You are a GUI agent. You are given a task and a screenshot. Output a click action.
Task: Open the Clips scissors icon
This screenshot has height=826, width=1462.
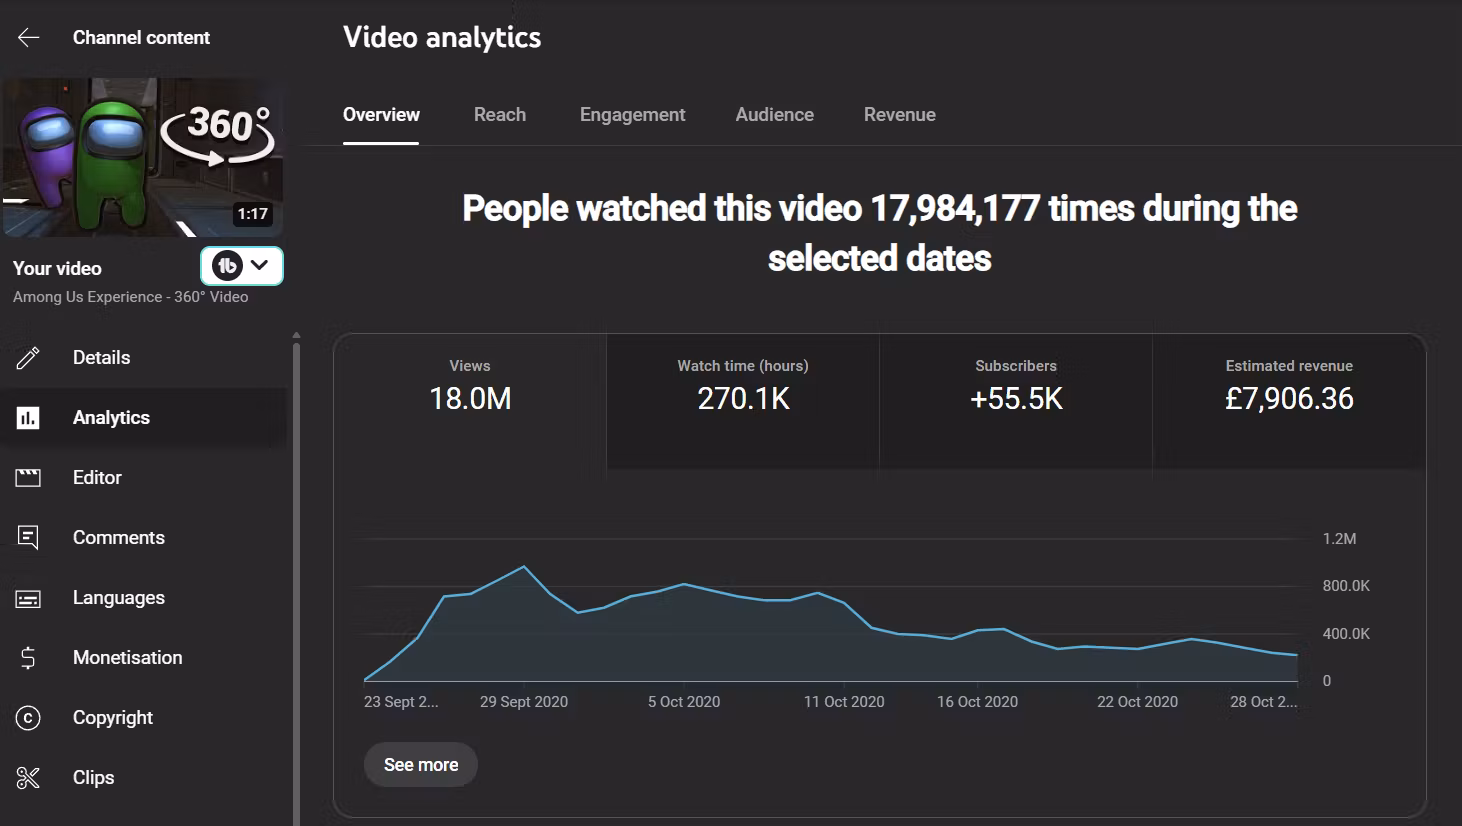pyautogui.click(x=28, y=778)
